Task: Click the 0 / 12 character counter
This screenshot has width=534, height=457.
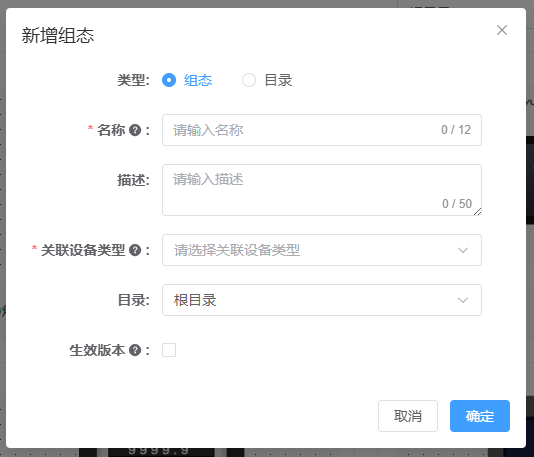Action: pos(456,130)
